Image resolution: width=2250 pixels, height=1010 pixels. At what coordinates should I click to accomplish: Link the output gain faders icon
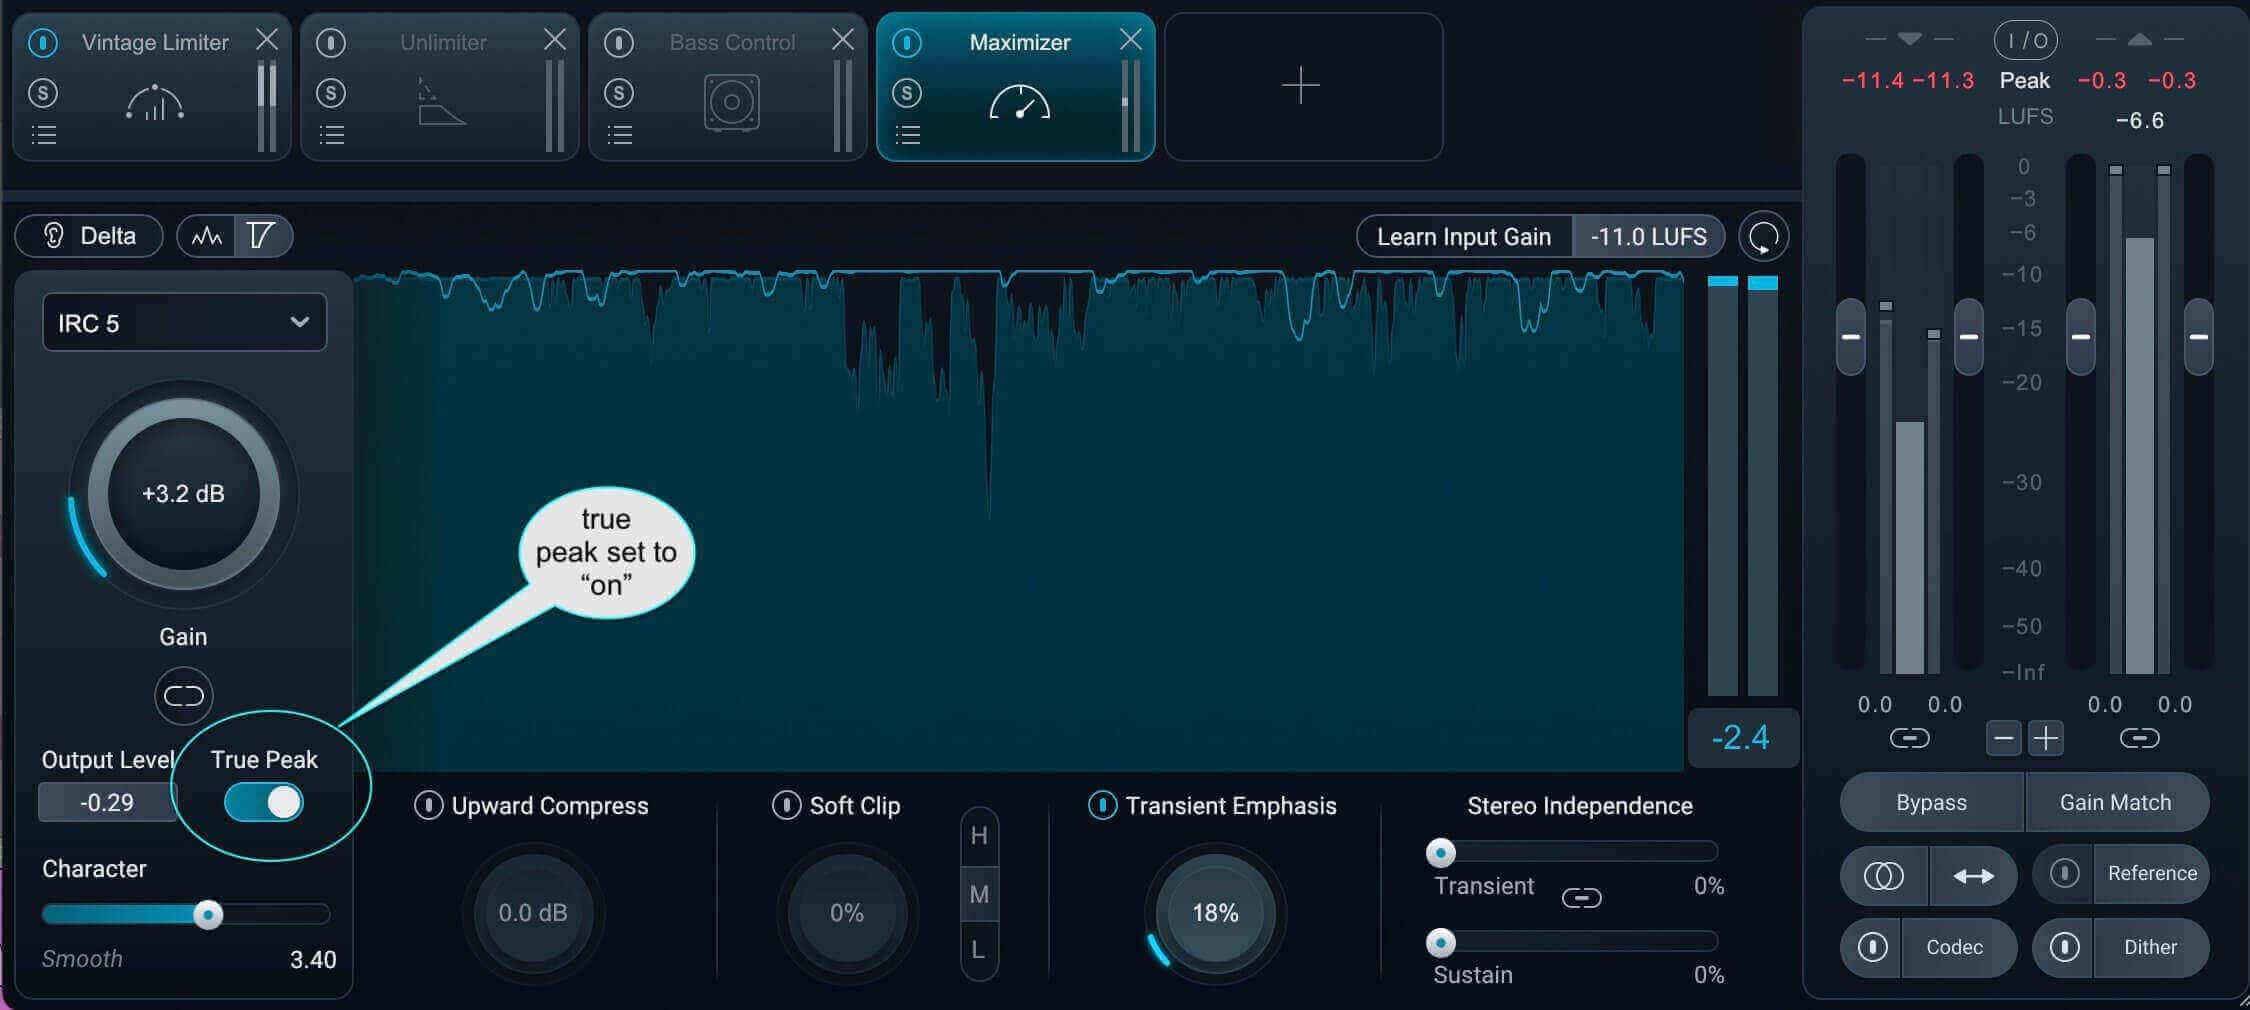tap(2139, 739)
